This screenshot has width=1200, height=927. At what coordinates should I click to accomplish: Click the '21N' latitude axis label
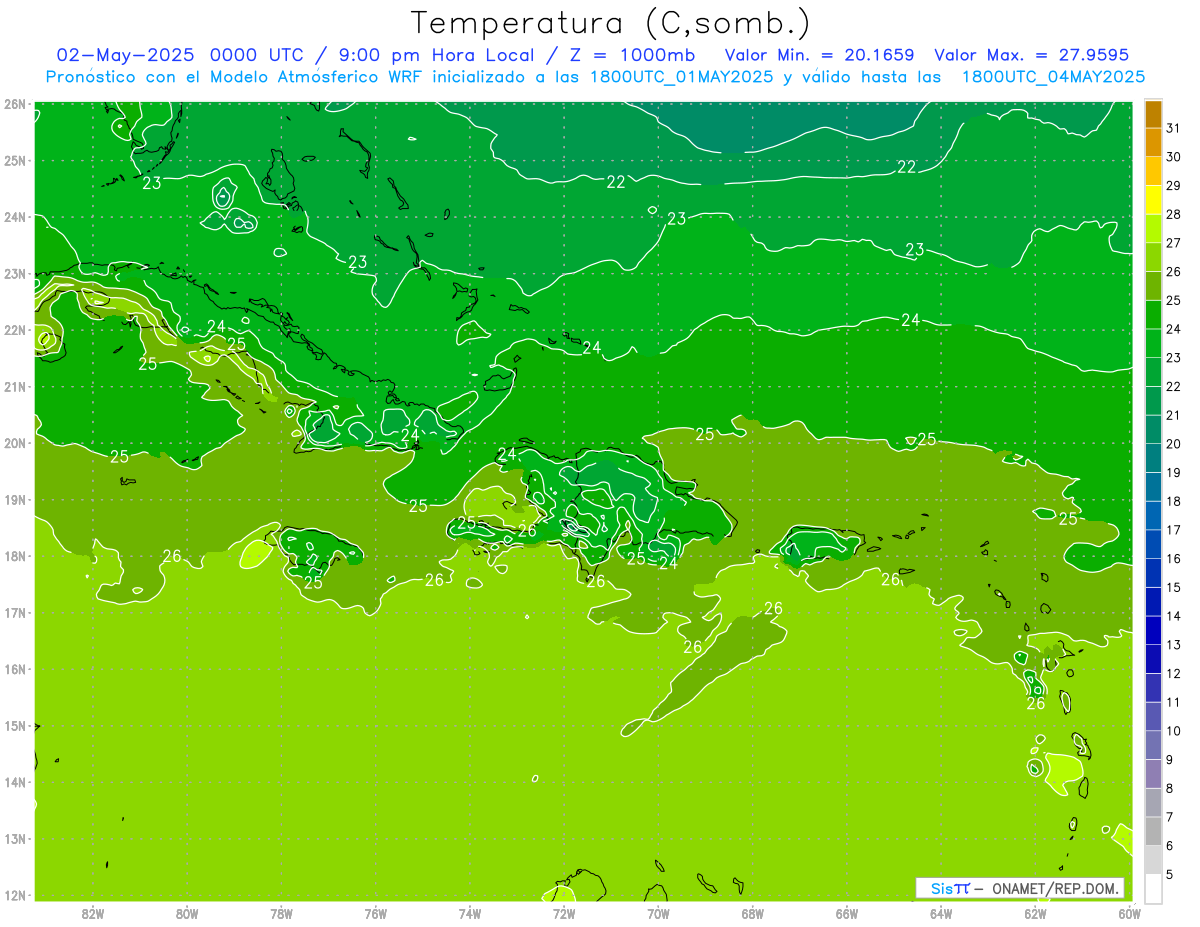pos(14,387)
